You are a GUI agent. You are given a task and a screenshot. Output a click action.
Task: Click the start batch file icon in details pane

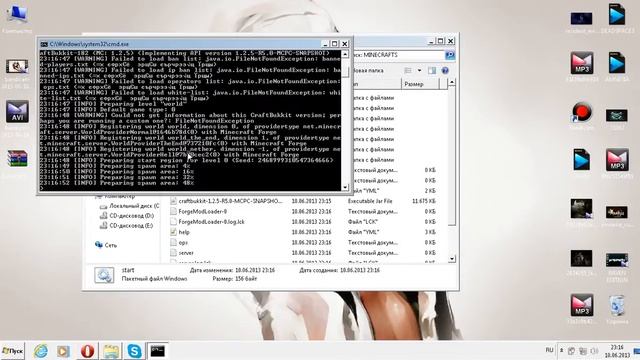tap(104, 275)
